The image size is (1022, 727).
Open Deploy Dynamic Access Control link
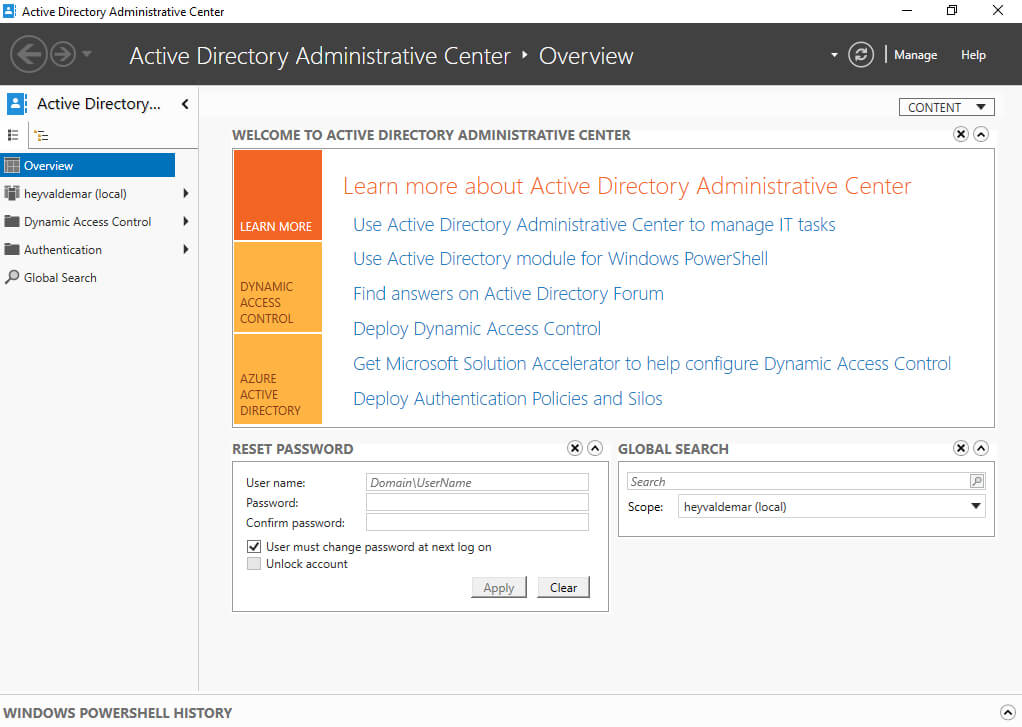tap(477, 329)
